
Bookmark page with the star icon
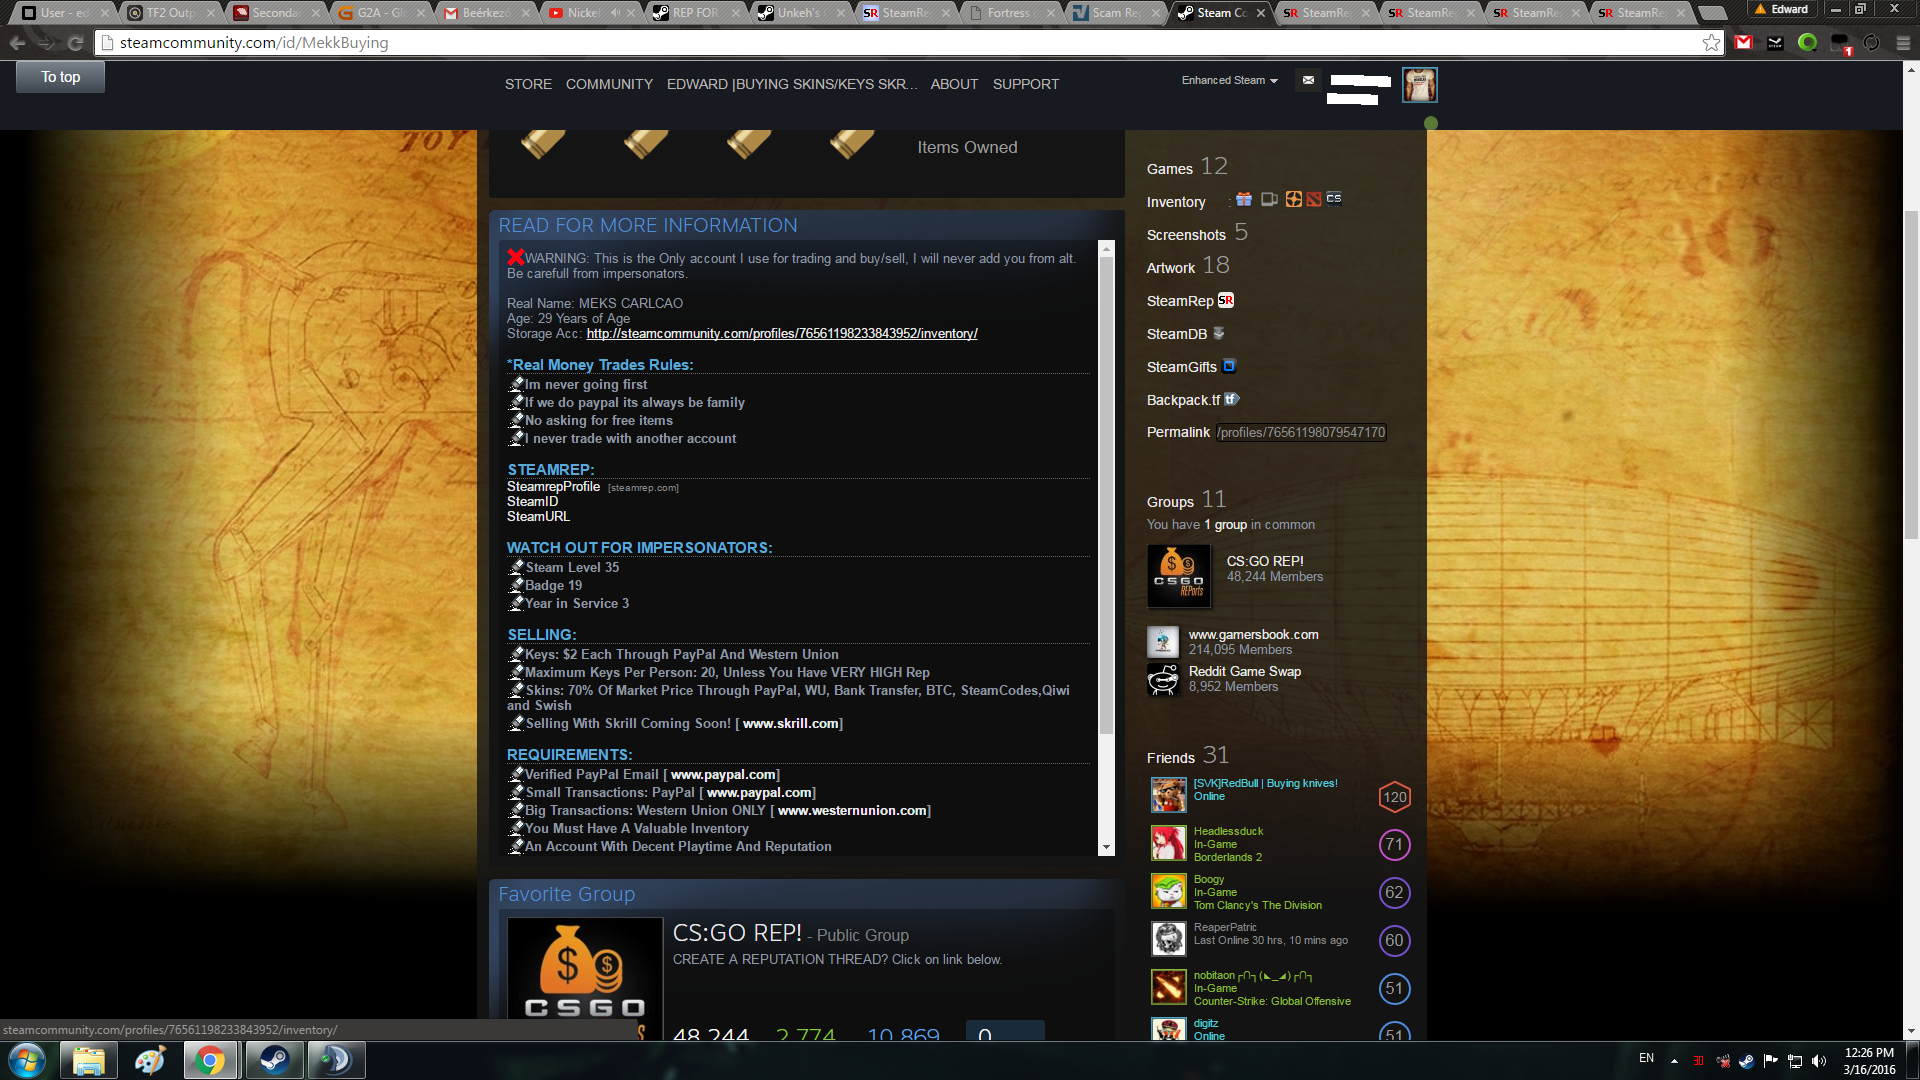click(1711, 43)
